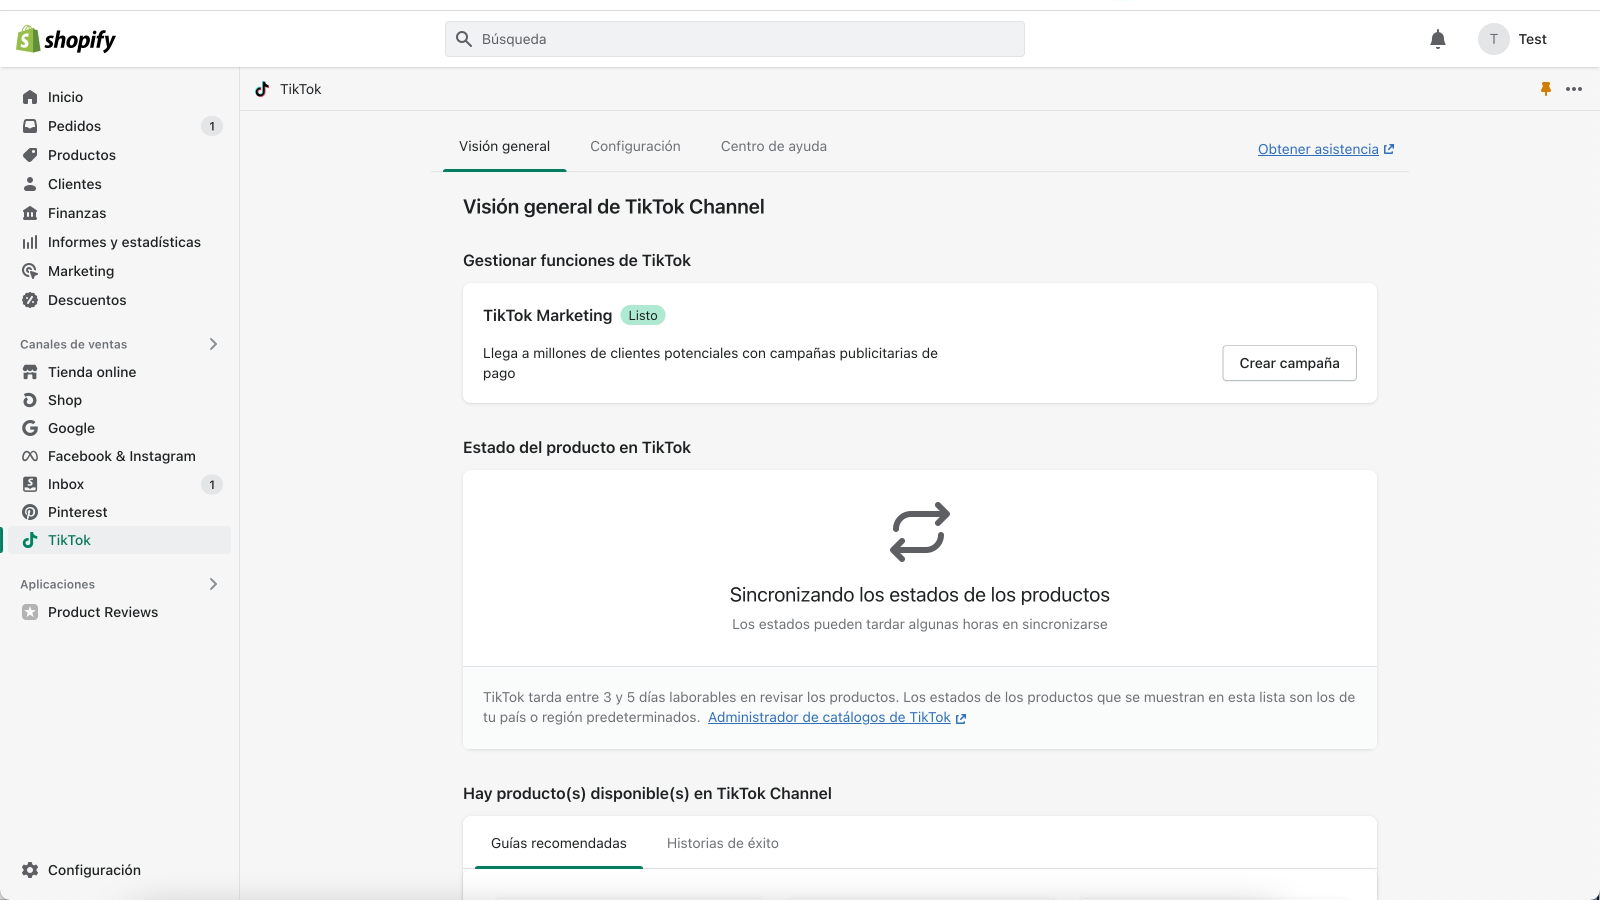Click 'Estado del producto en TikTok' heading
Image resolution: width=1600 pixels, height=900 pixels.
tap(577, 447)
